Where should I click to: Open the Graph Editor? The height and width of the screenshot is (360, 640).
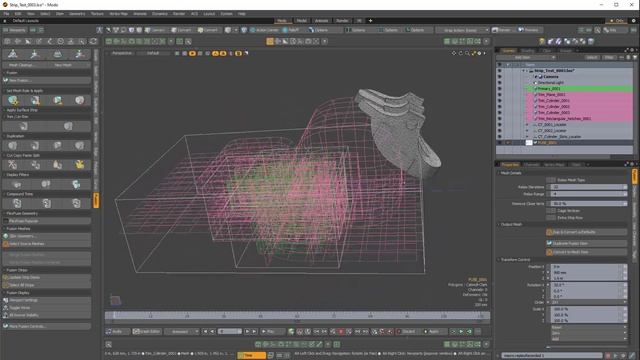(x=147, y=332)
